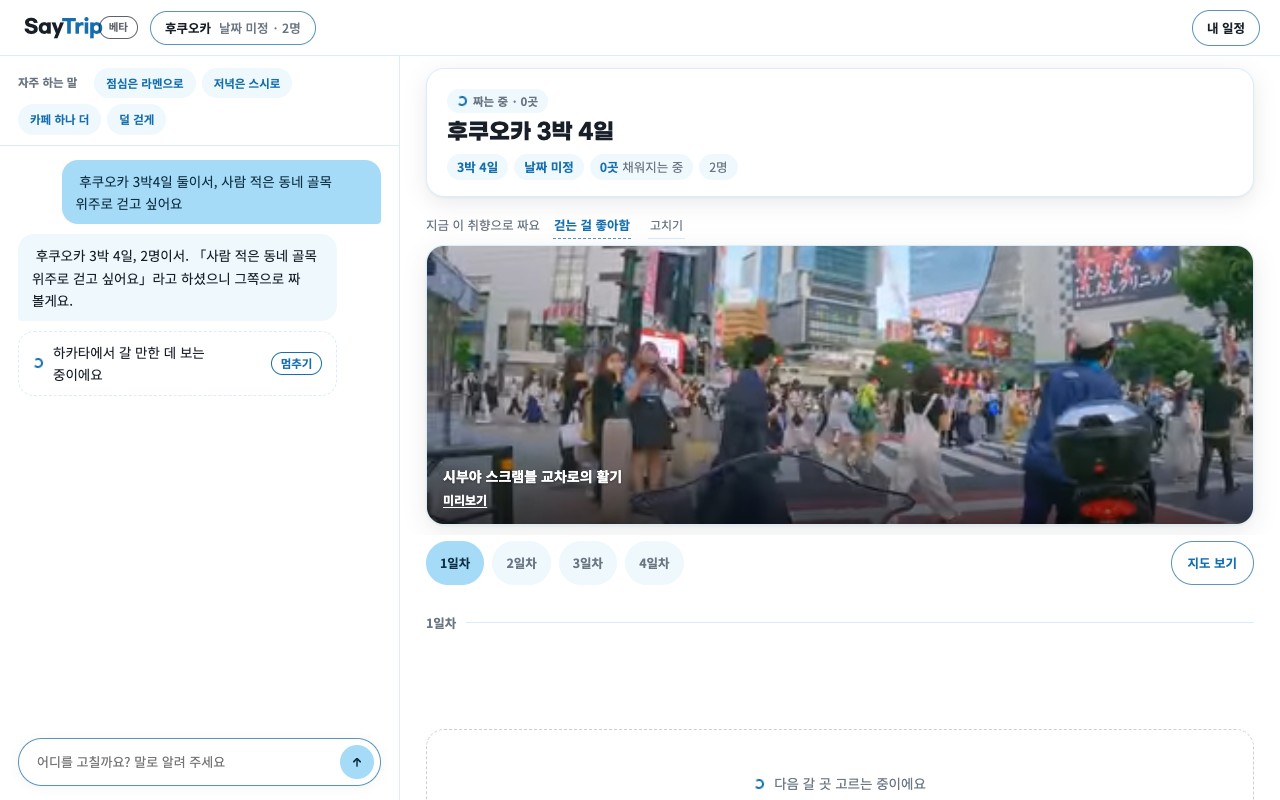The width and height of the screenshot is (1280, 800).
Task: Open the 미리보기 link on the photo
Action: (465, 500)
